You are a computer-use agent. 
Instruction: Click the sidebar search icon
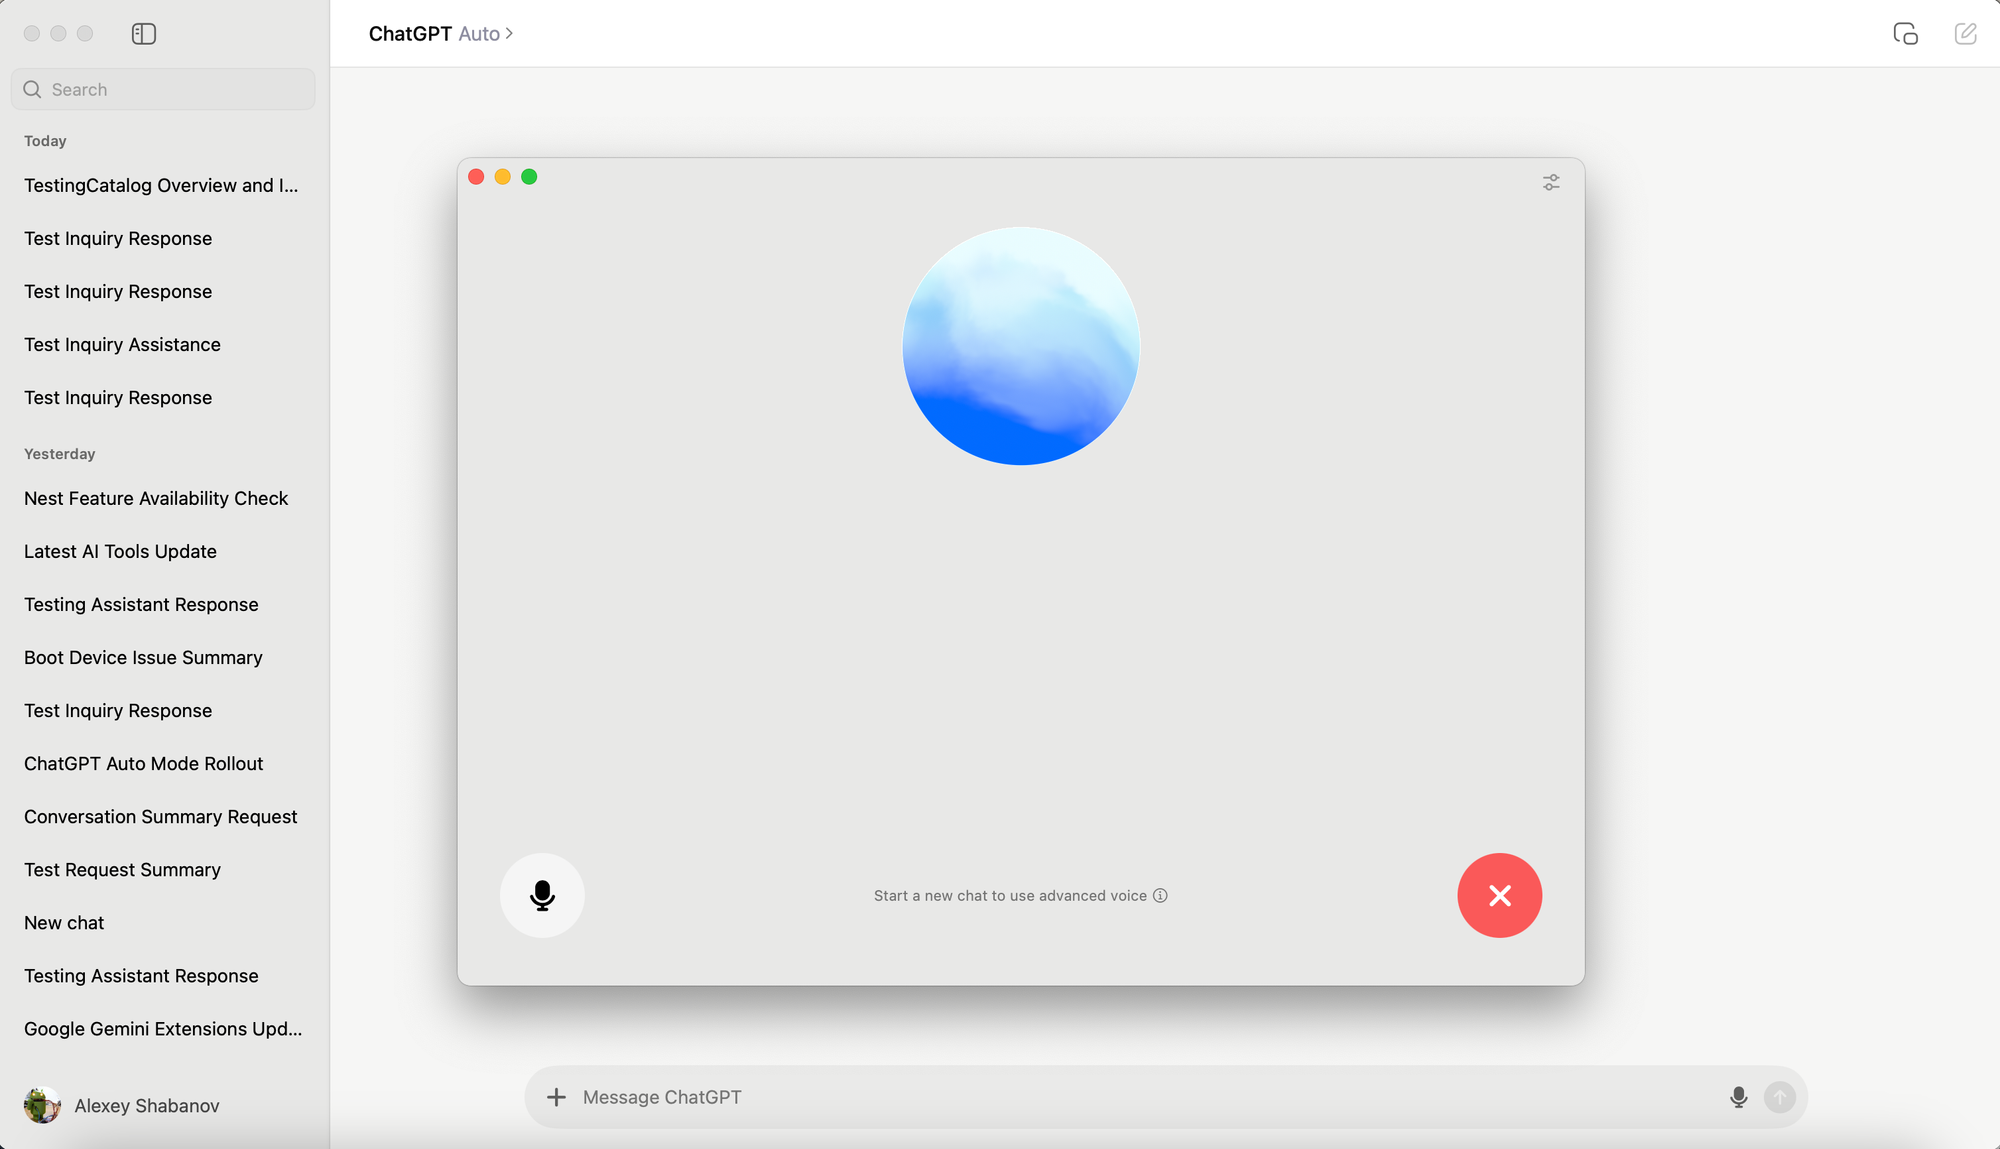click(x=32, y=88)
